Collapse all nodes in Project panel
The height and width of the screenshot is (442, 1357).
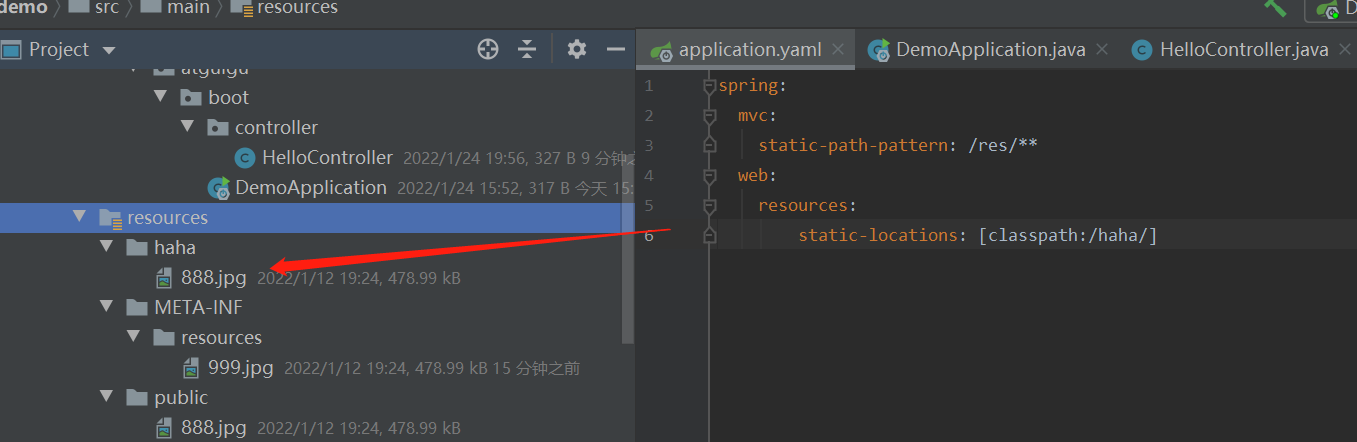(528, 49)
